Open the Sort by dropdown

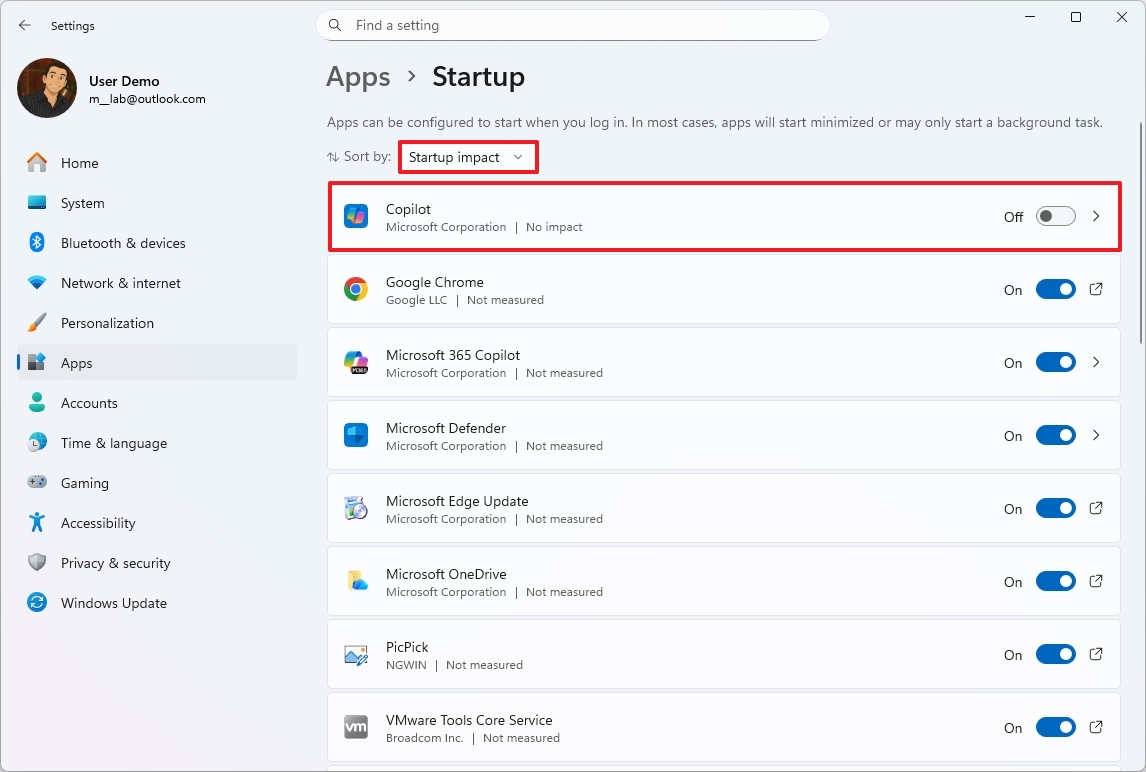467,157
